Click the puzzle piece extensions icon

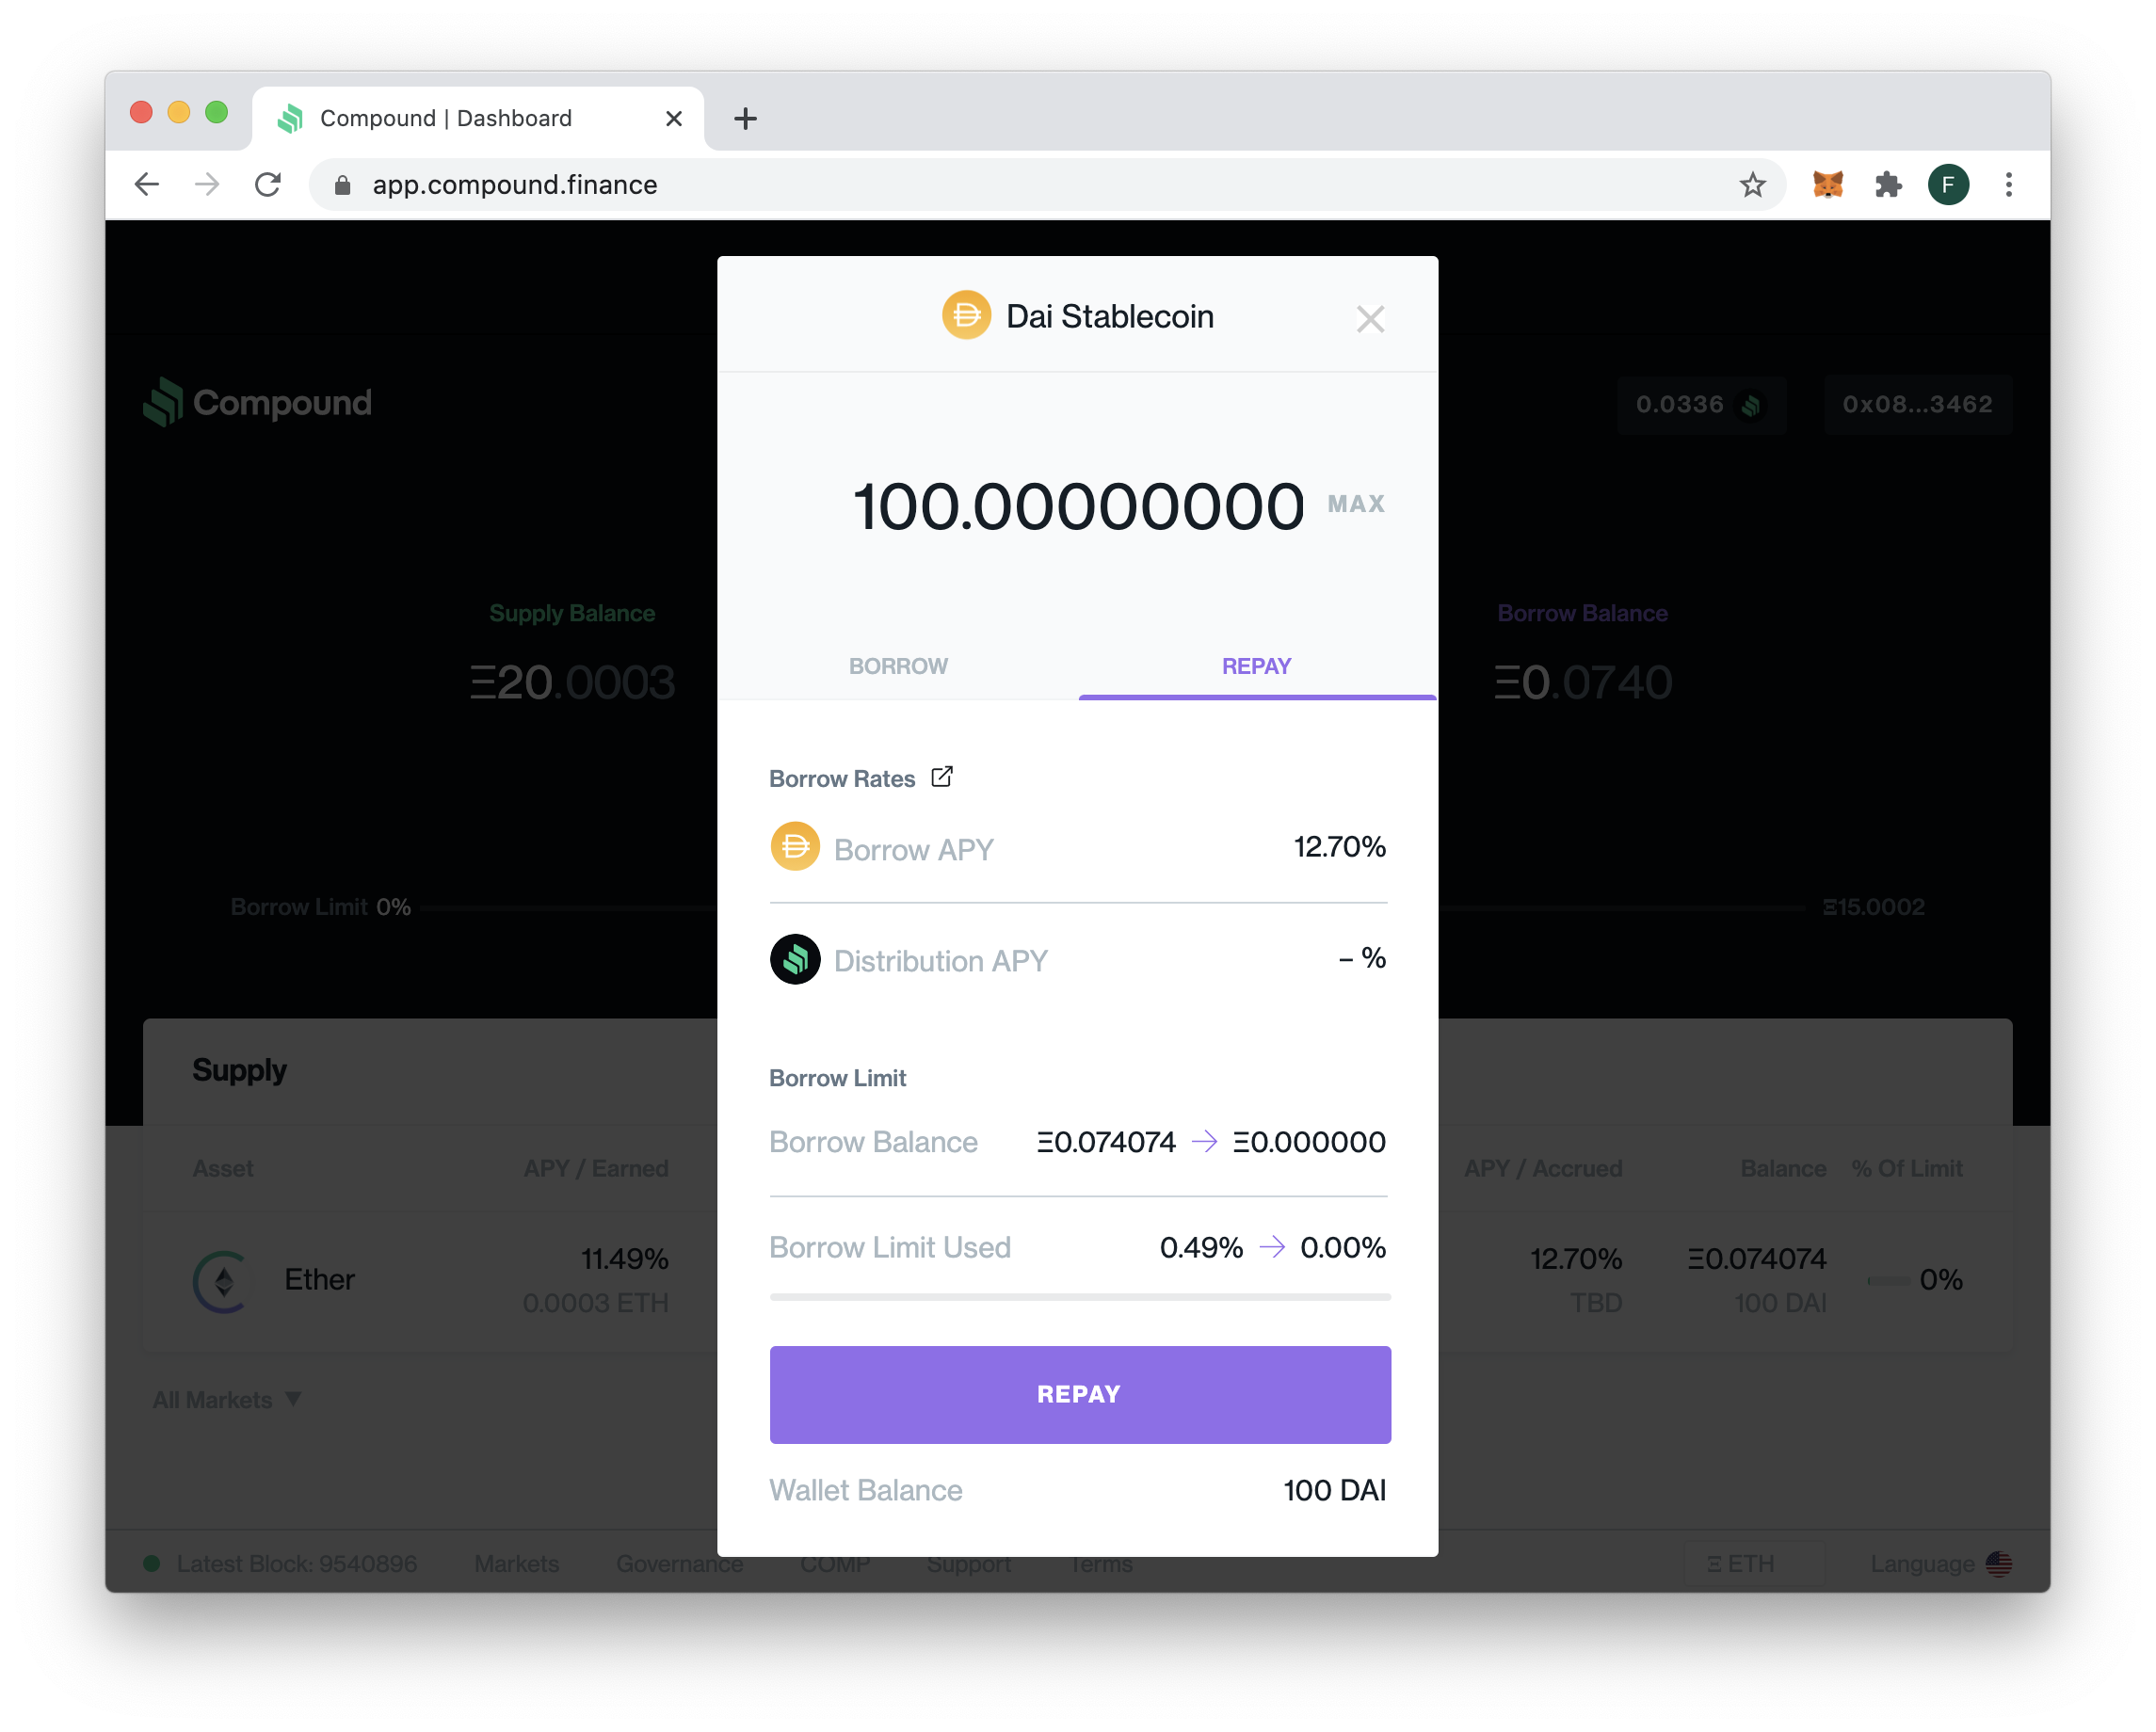coord(1884,184)
